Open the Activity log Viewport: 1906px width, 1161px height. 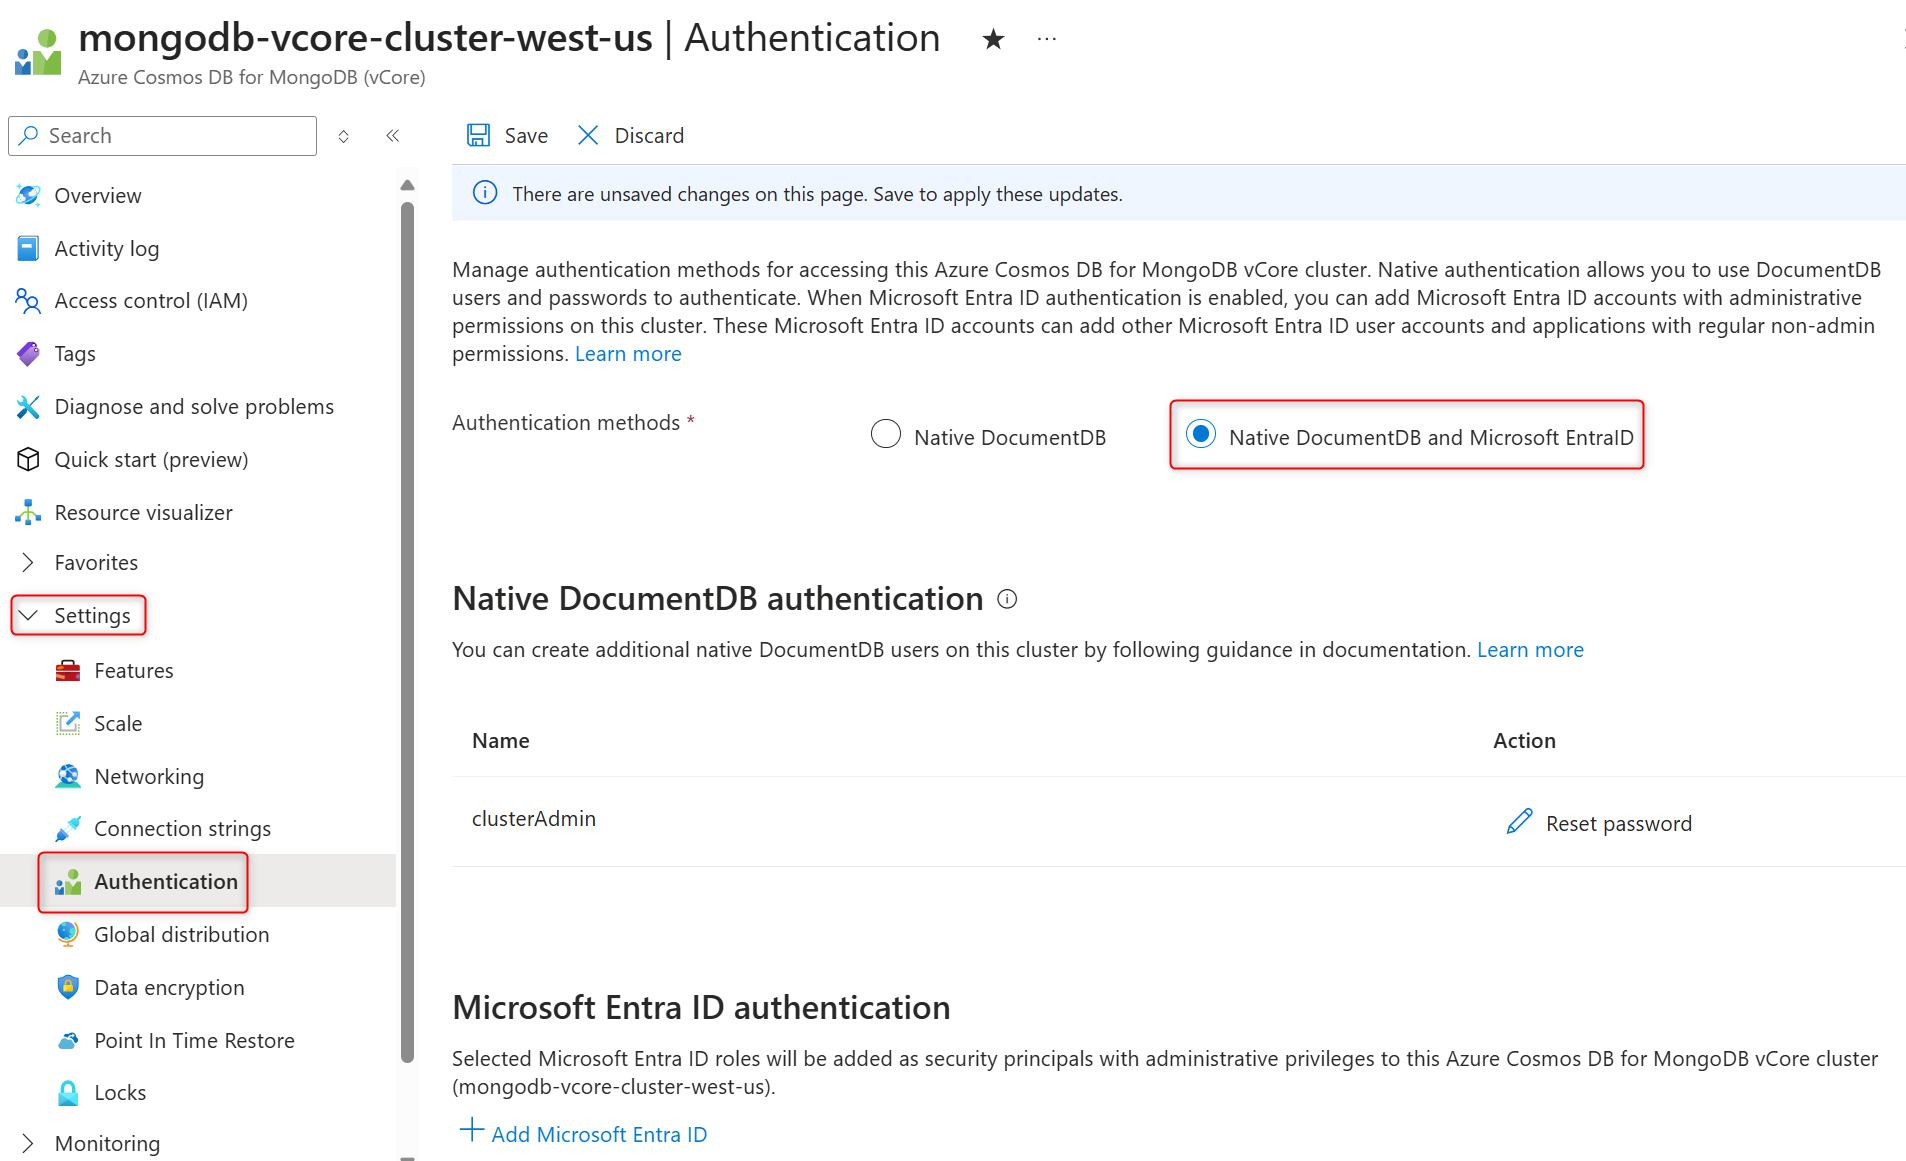[107, 248]
